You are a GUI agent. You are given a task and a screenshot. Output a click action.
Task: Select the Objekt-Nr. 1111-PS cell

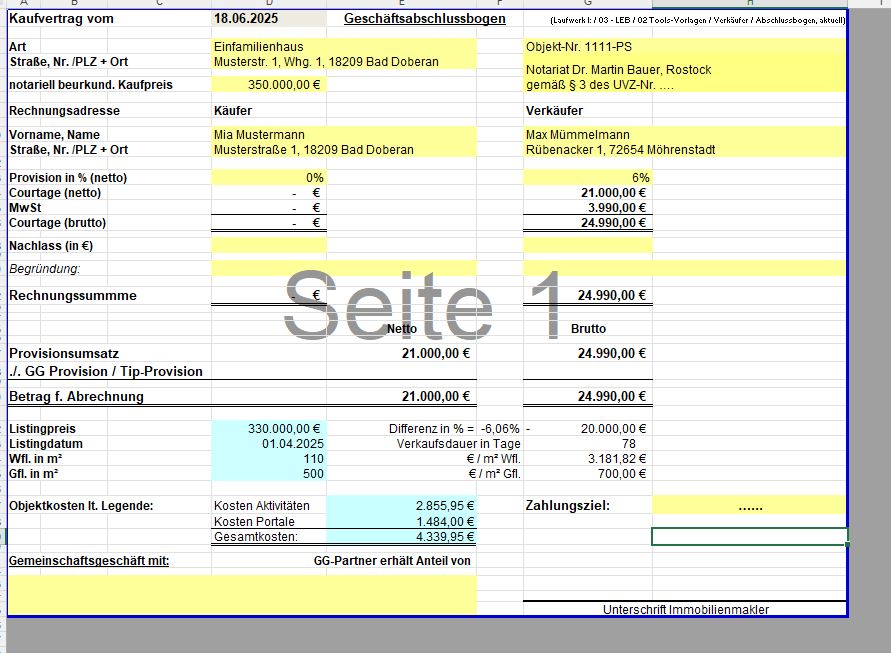click(x=580, y=47)
